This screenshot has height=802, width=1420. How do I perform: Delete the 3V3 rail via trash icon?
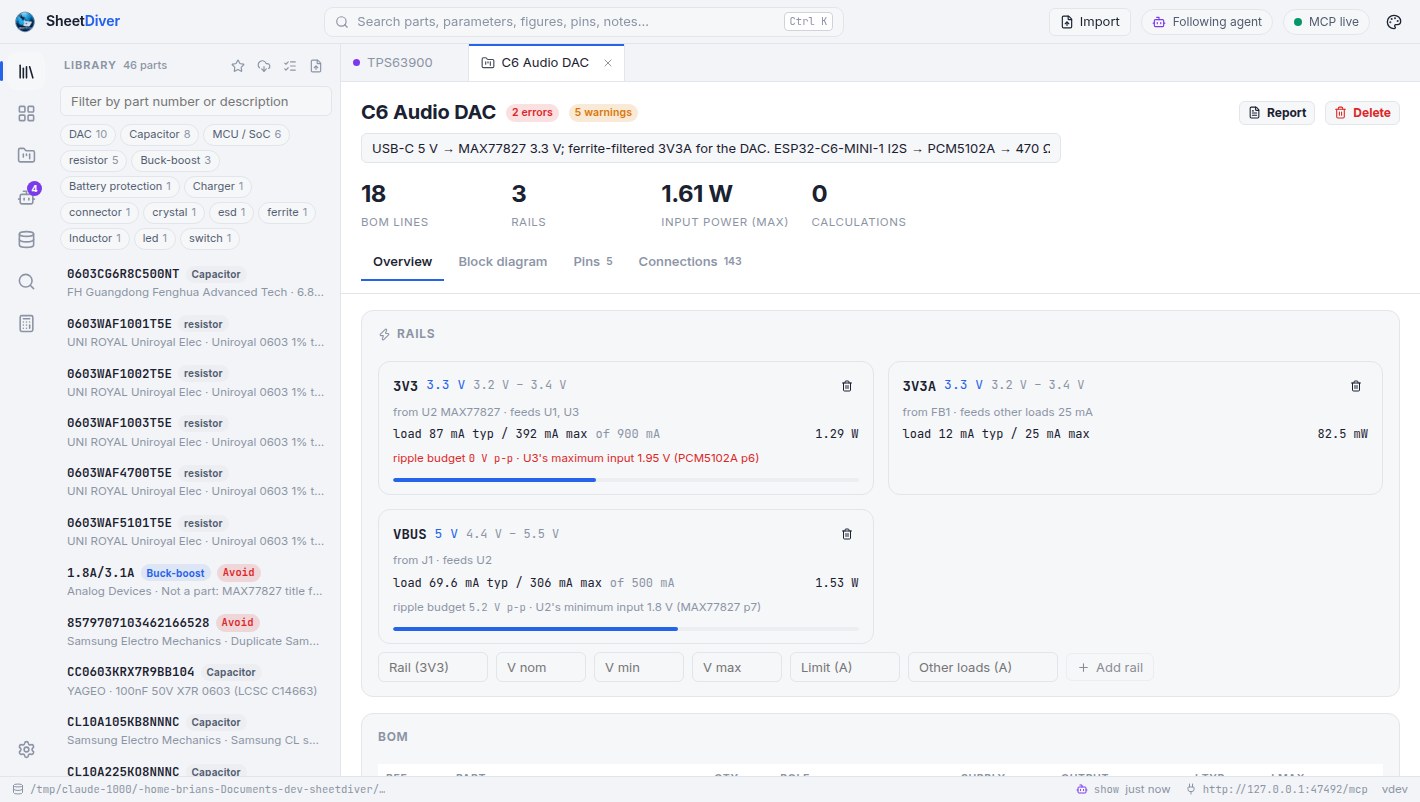pyautogui.click(x=847, y=386)
